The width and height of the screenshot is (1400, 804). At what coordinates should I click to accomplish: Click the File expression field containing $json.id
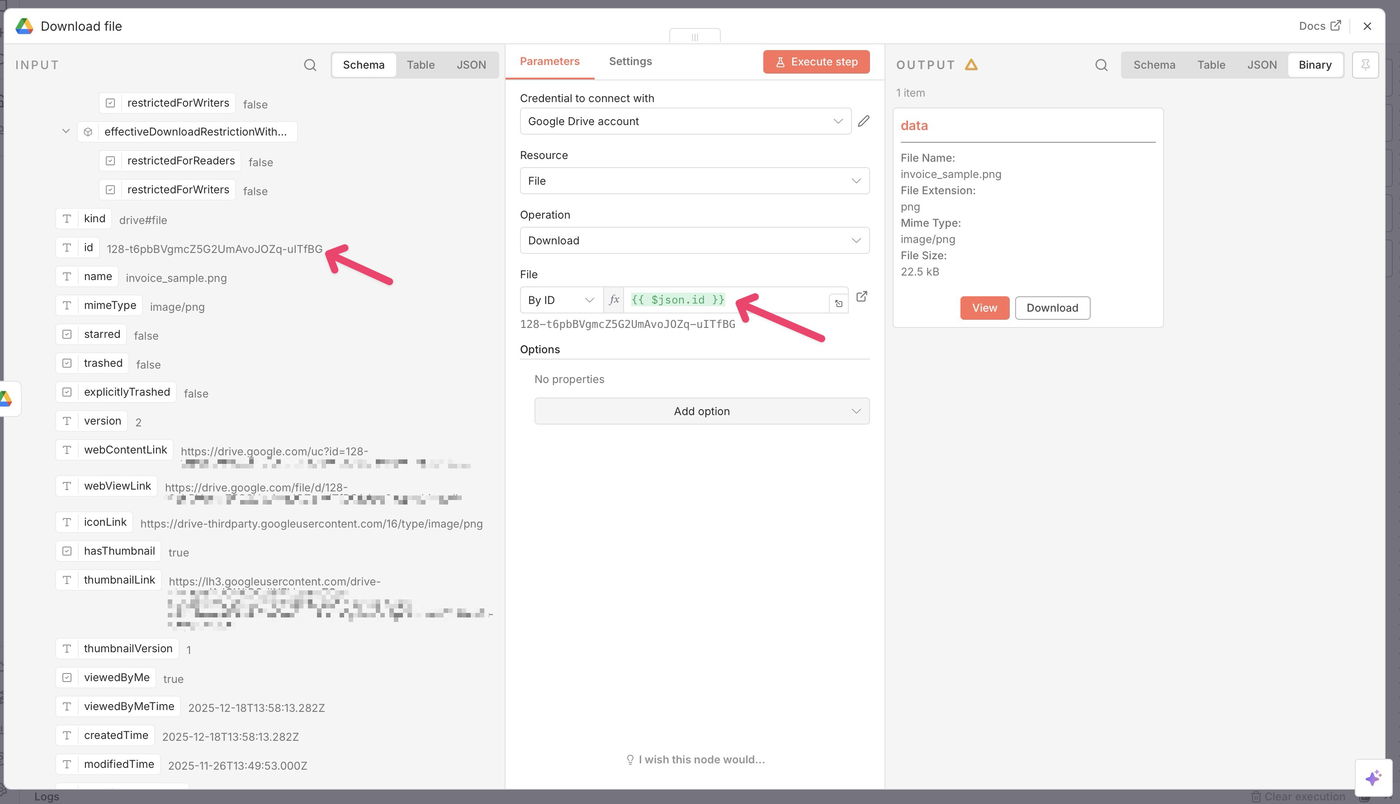[726, 300]
